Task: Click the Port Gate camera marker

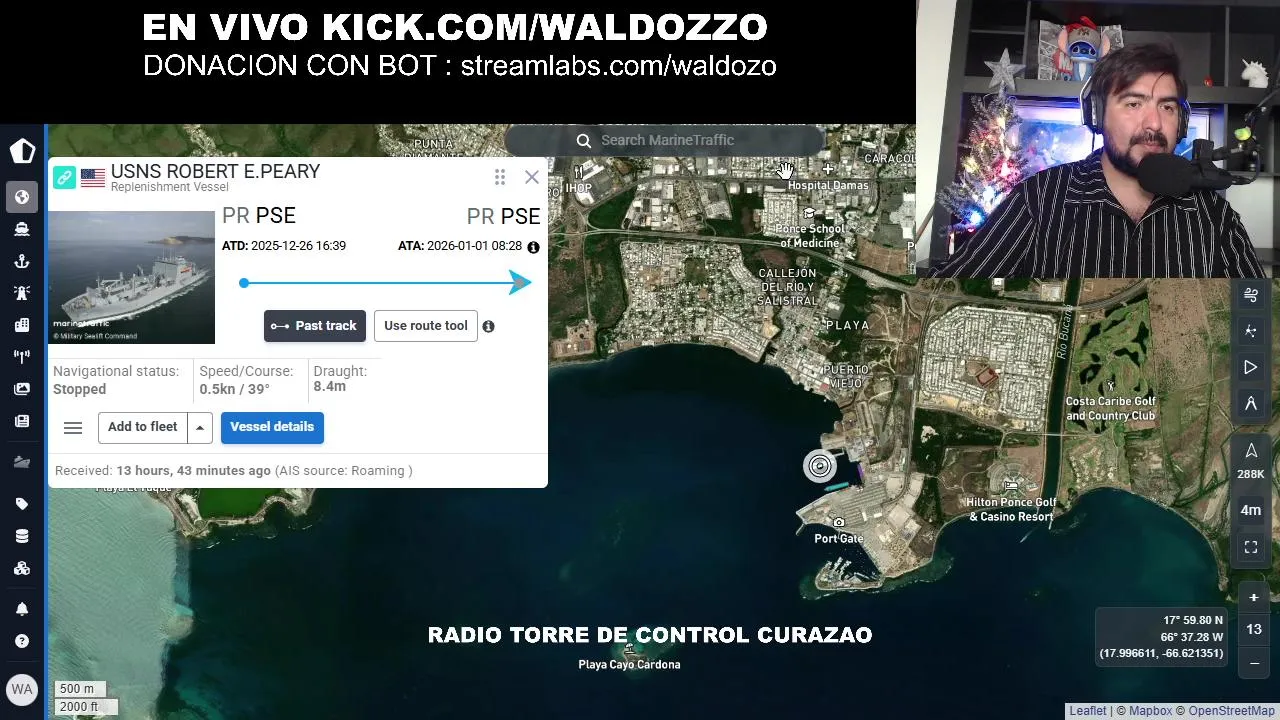Action: tap(838, 523)
